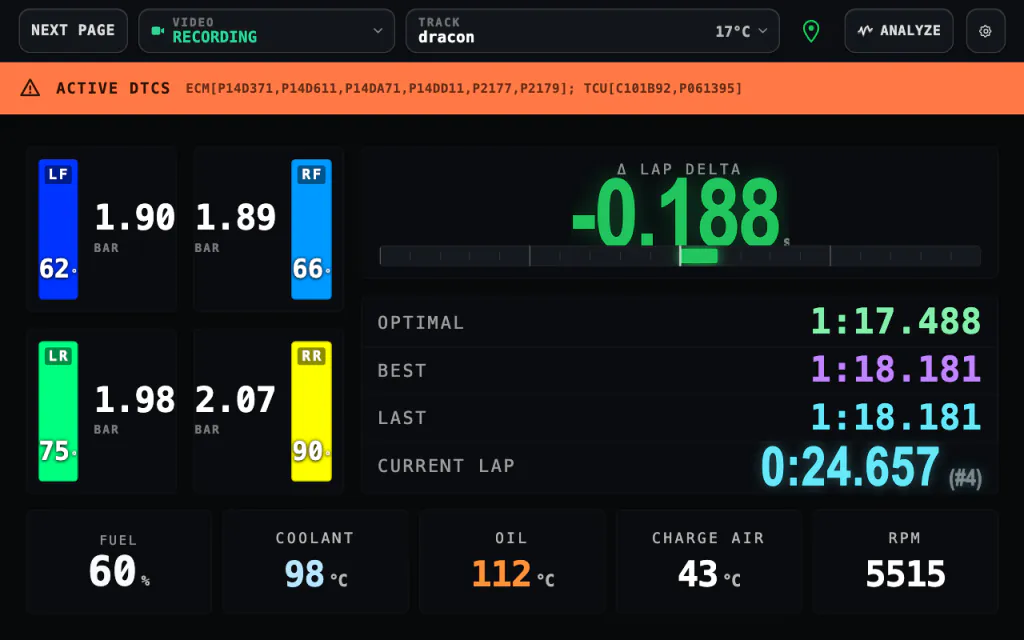
Task: Select the LF blue tire temperature bar
Action: pos(58,229)
